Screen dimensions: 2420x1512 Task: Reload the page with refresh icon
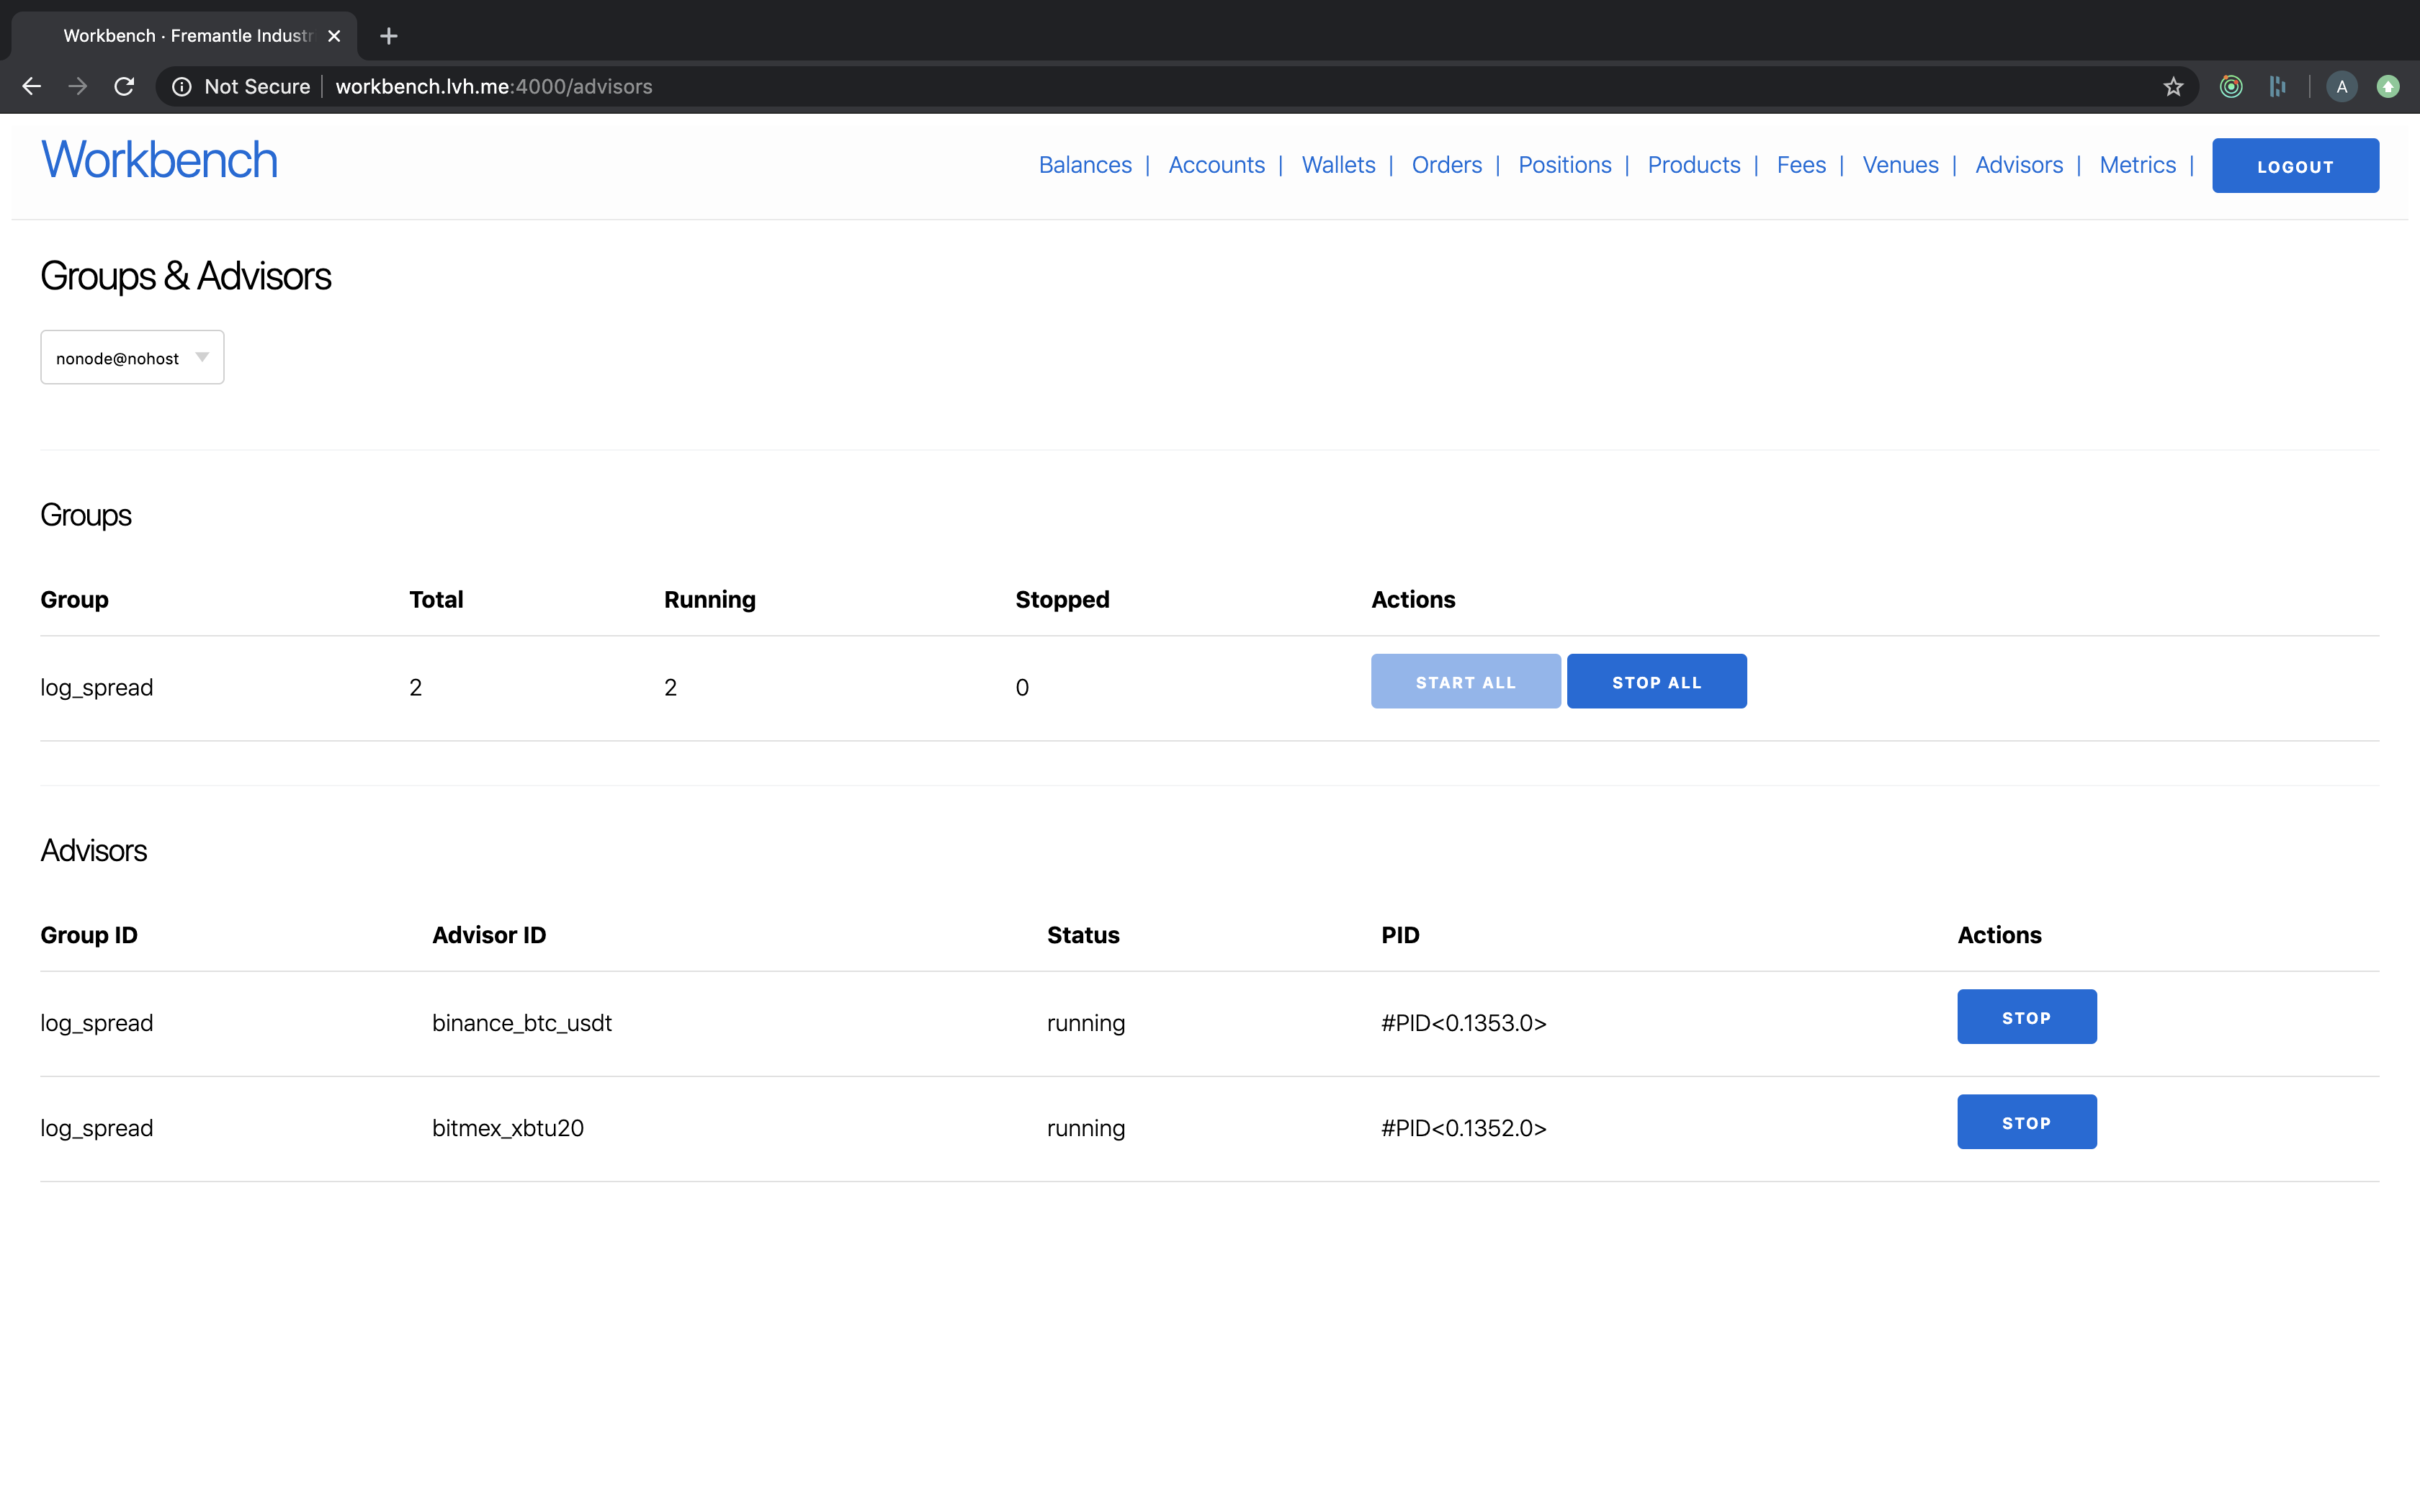124,87
